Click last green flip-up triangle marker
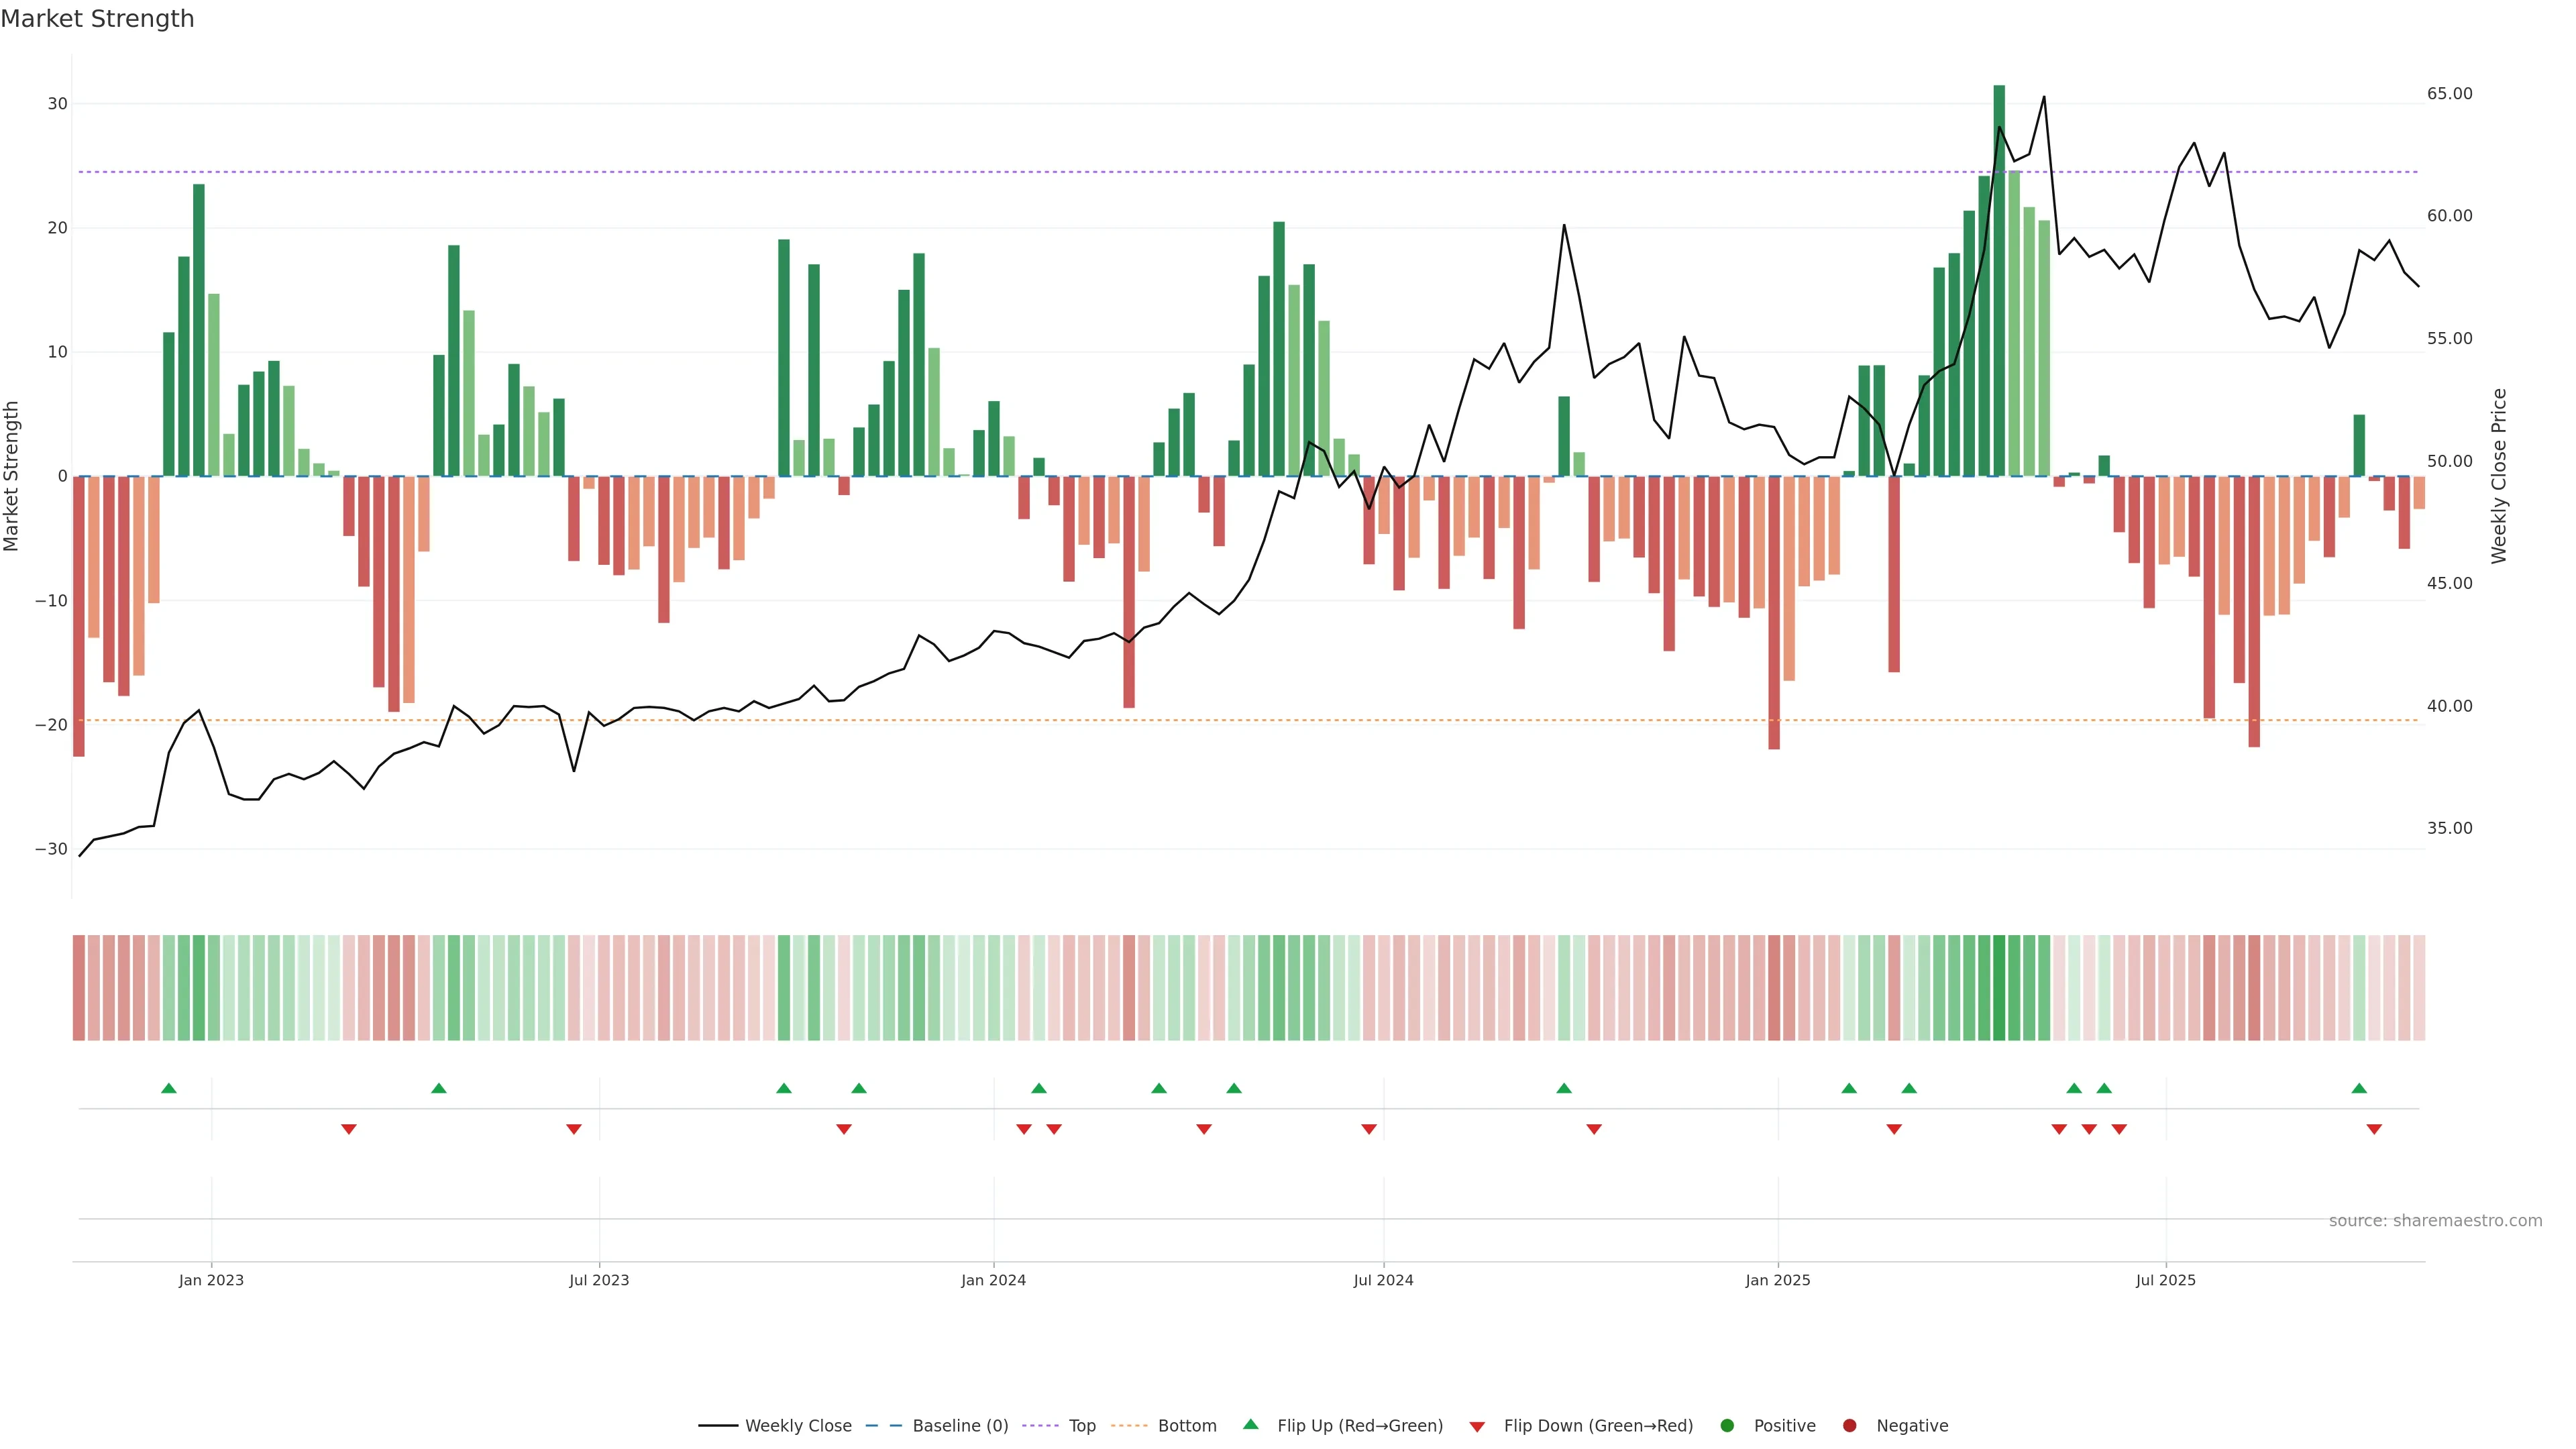 pos(2359,1088)
